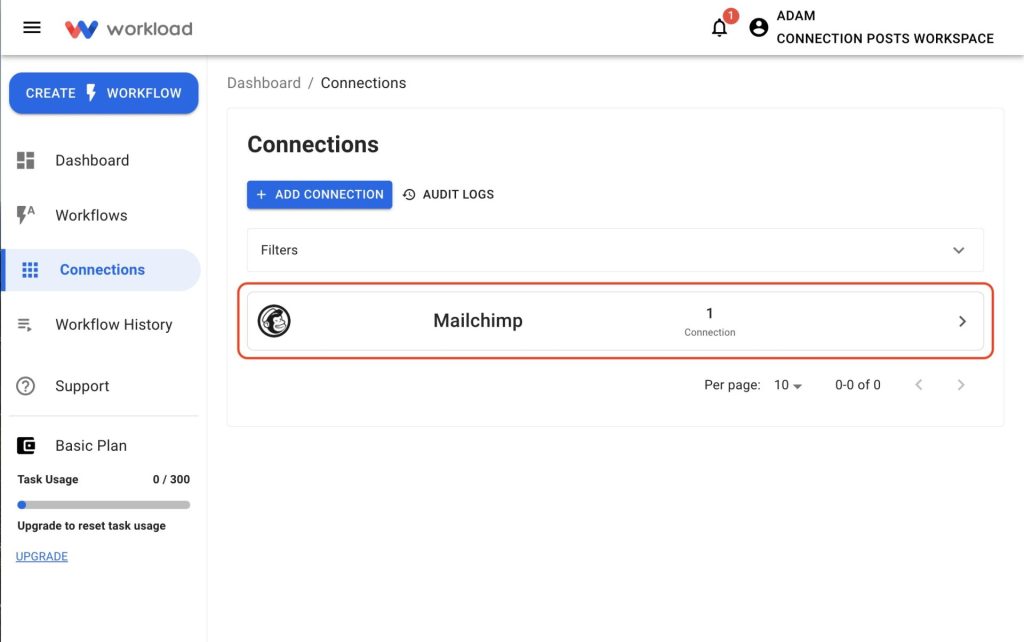Go to the Dashboard menu item
Image resolution: width=1024 pixels, height=642 pixels.
coord(92,161)
